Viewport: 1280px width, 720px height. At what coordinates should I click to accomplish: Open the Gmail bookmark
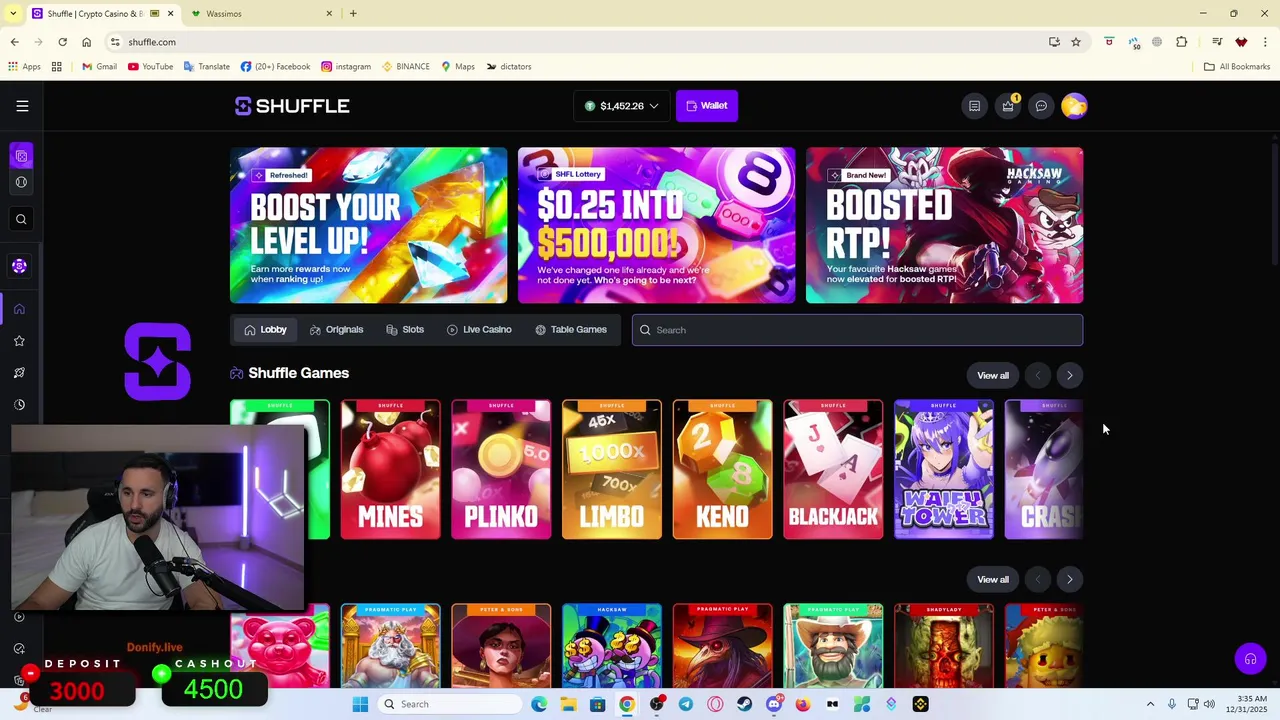pyautogui.click(x=99, y=67)
